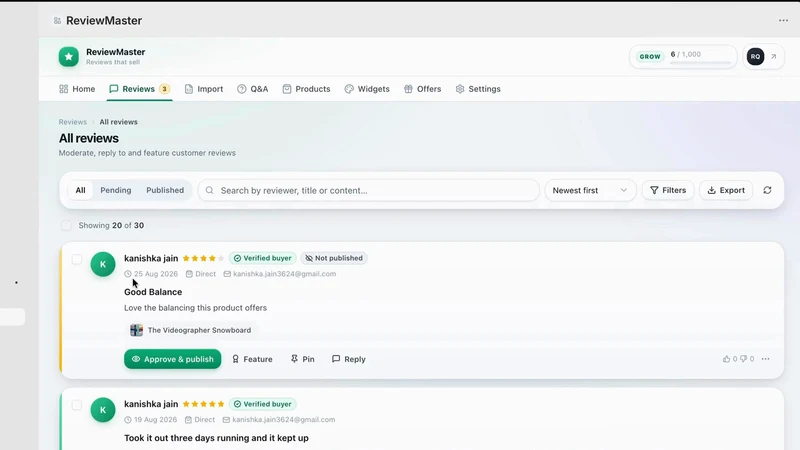Image resolution: width=800 pixels, height=450 pixels.
Task: Click Verified buyer badge on 19 Aug review
Action: [x=262, y=404]
